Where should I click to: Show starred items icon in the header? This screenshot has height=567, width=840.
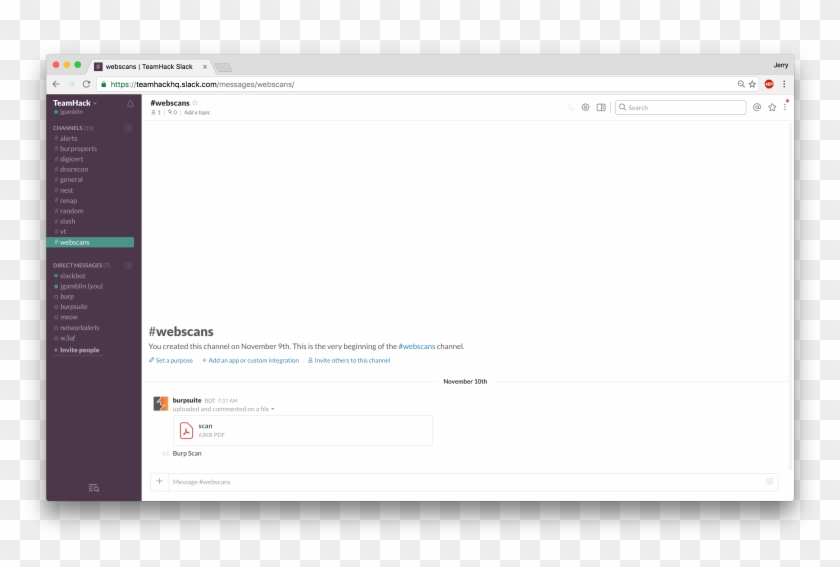[x=772, y=107]
